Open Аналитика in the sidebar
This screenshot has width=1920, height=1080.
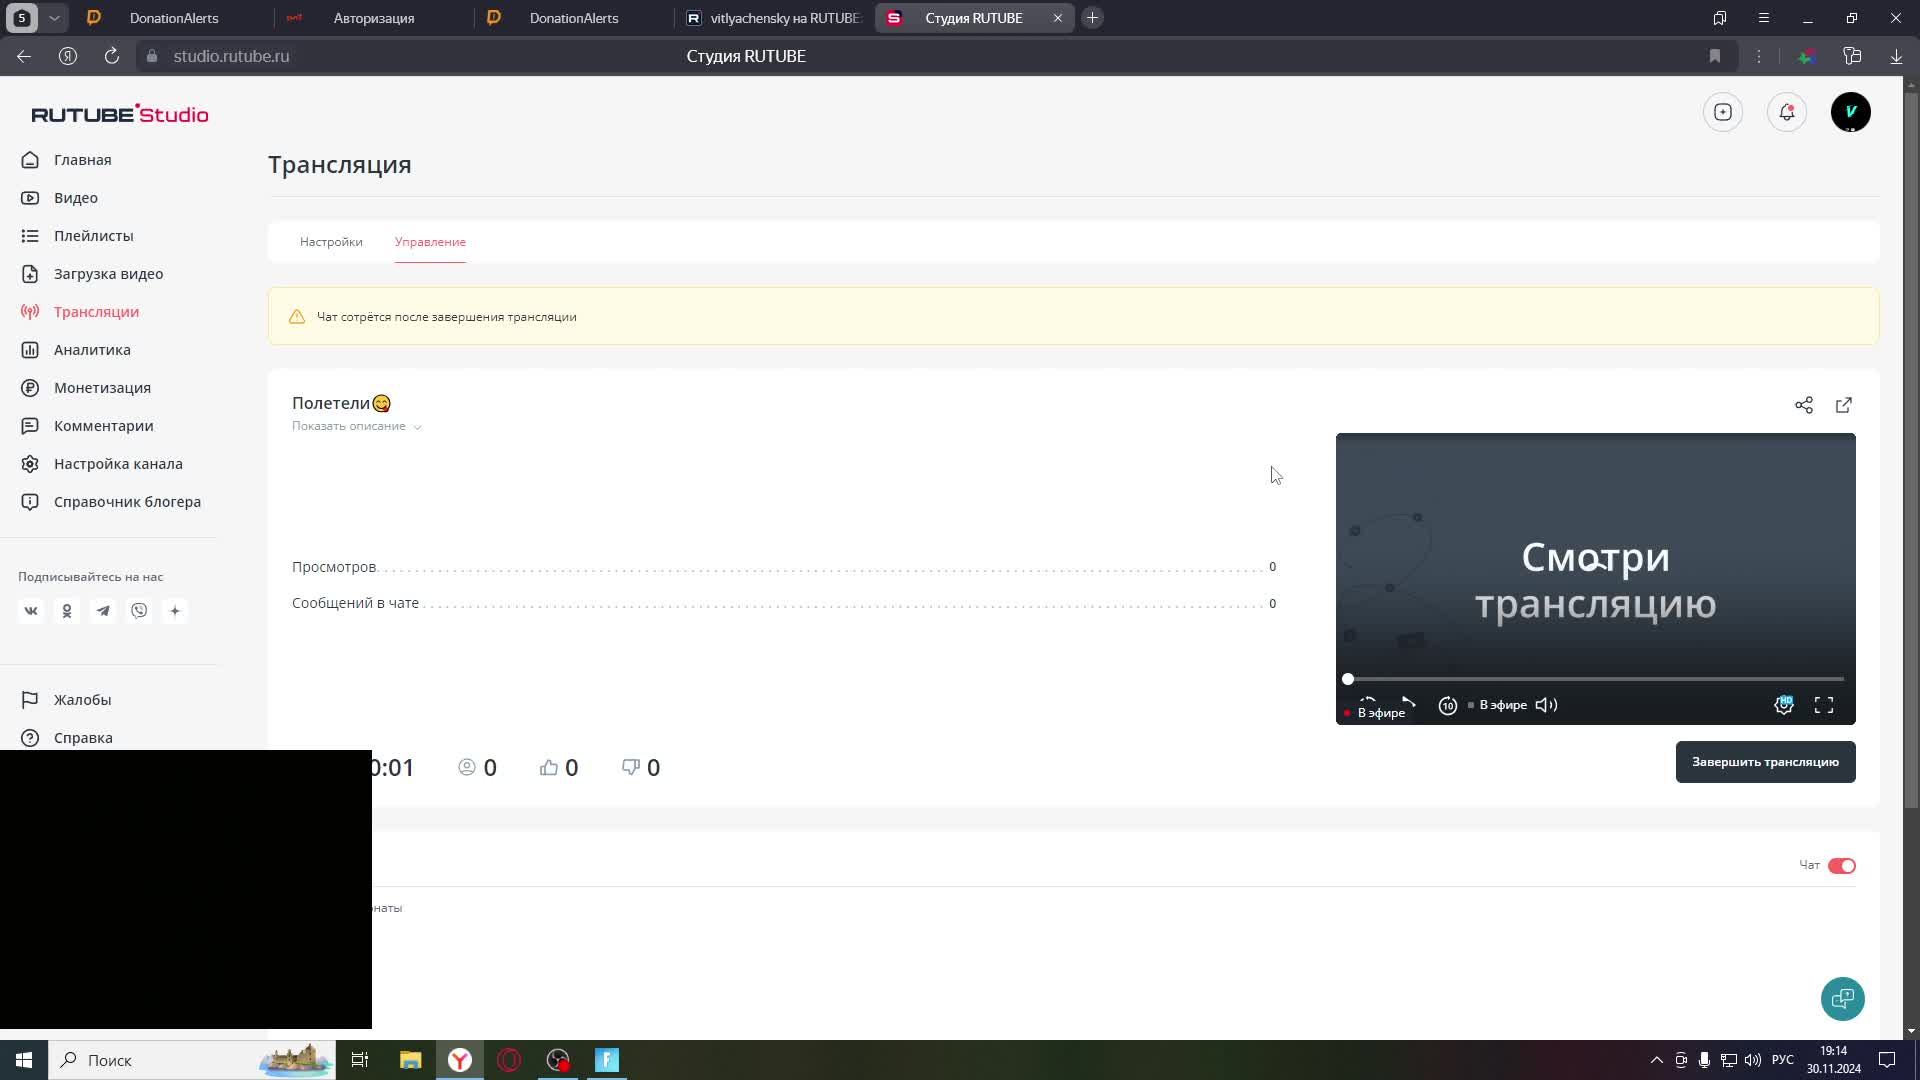[x=92, y=350]
